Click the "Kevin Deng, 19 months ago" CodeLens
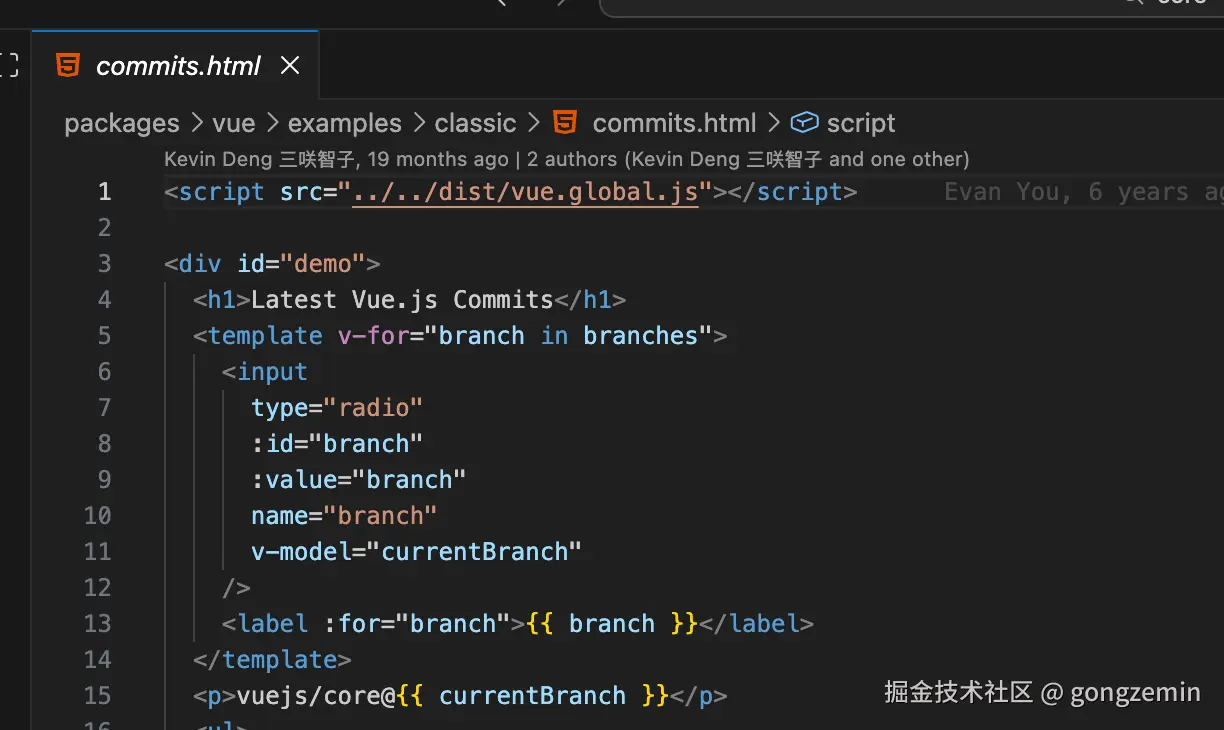Viewport: 1224px width, 730px height. tap(336, 159)
